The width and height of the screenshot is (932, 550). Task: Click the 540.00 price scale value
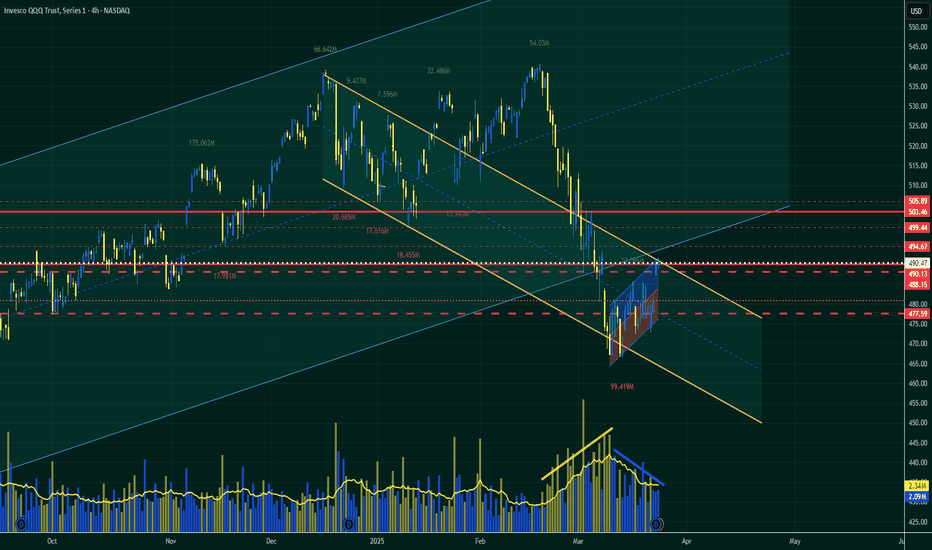(x=918, y=67)
